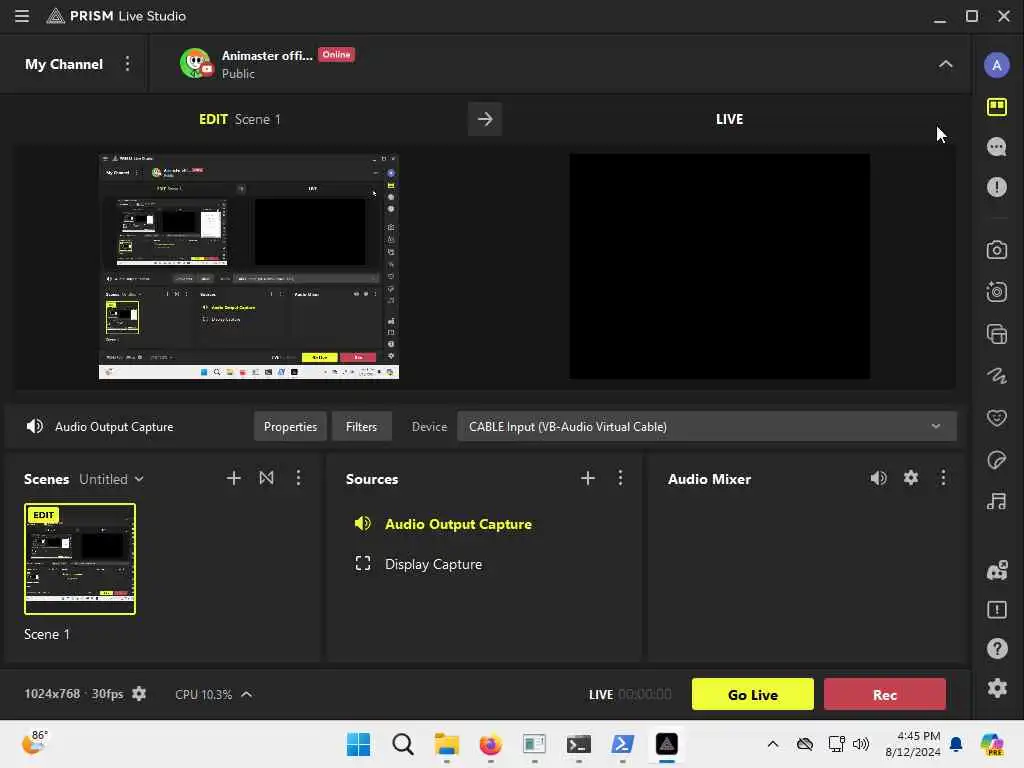Open Firefox from taskbar
Viewport: 1024px width, 768px height.
tap(490, 744)
